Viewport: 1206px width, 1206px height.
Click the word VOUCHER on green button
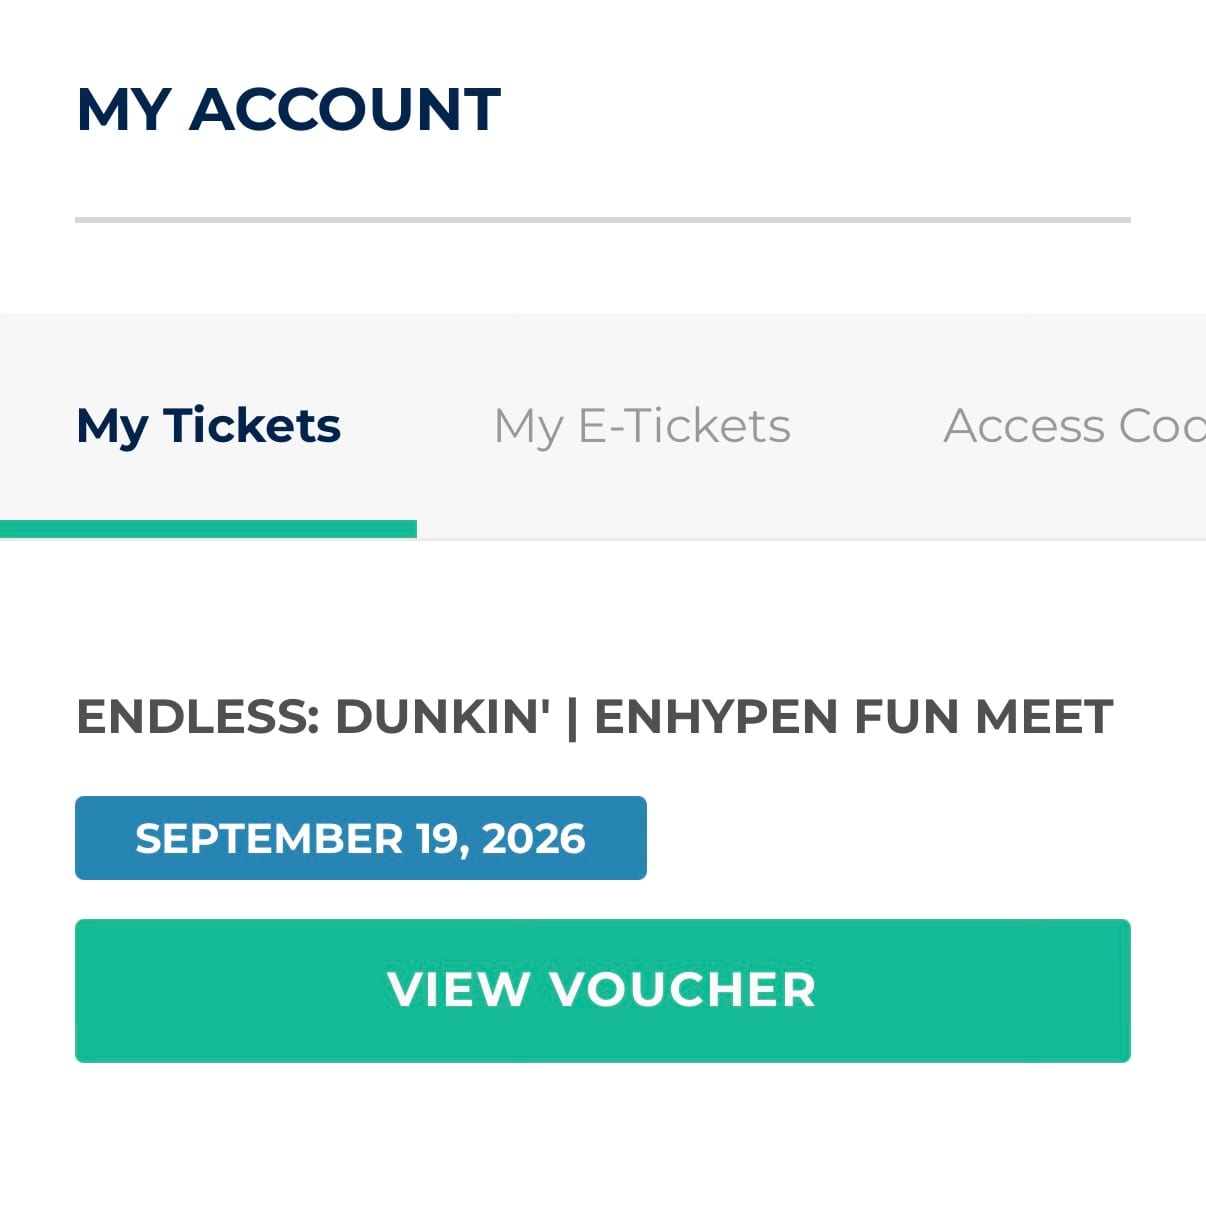coord(683,990)
